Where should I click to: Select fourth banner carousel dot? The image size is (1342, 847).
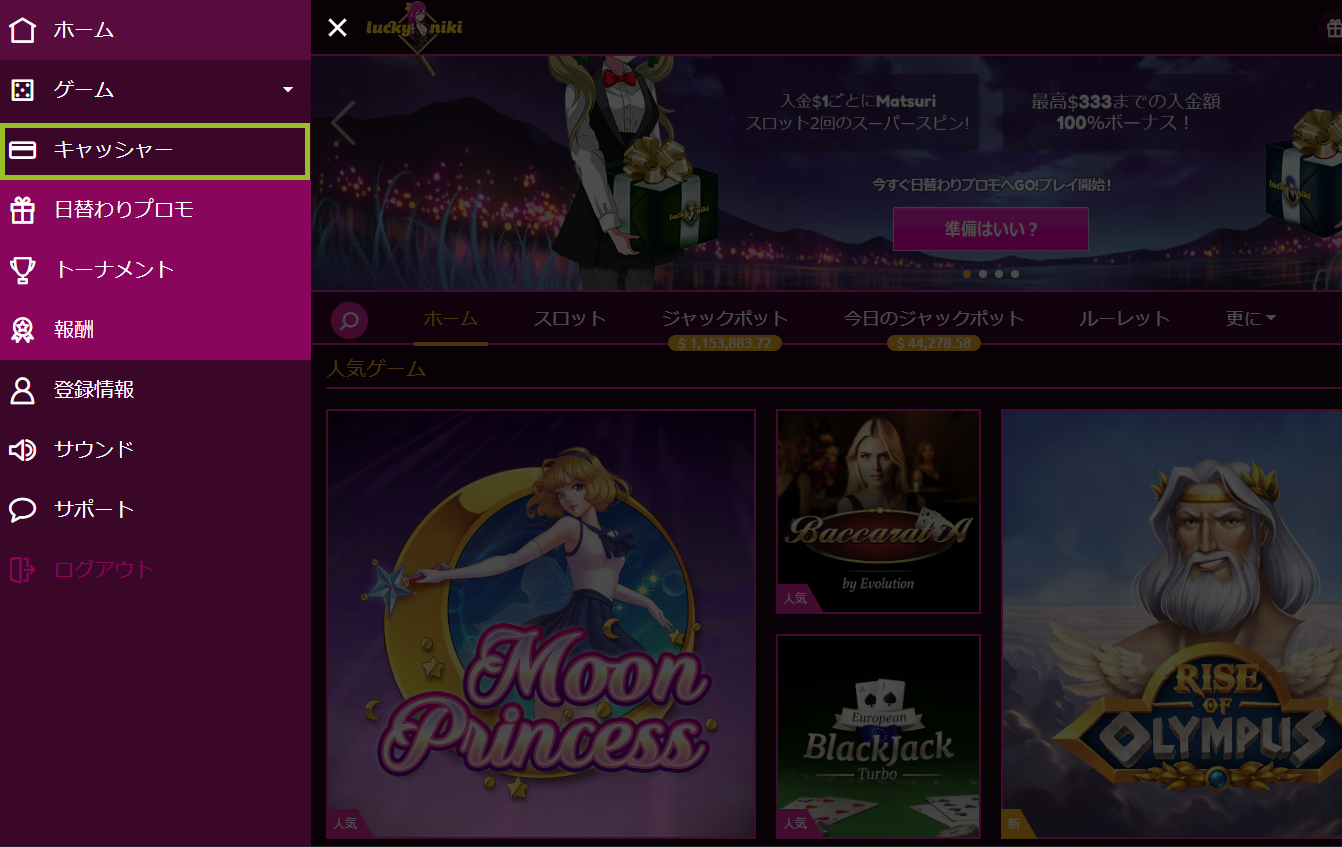(x=1015, y=274)
